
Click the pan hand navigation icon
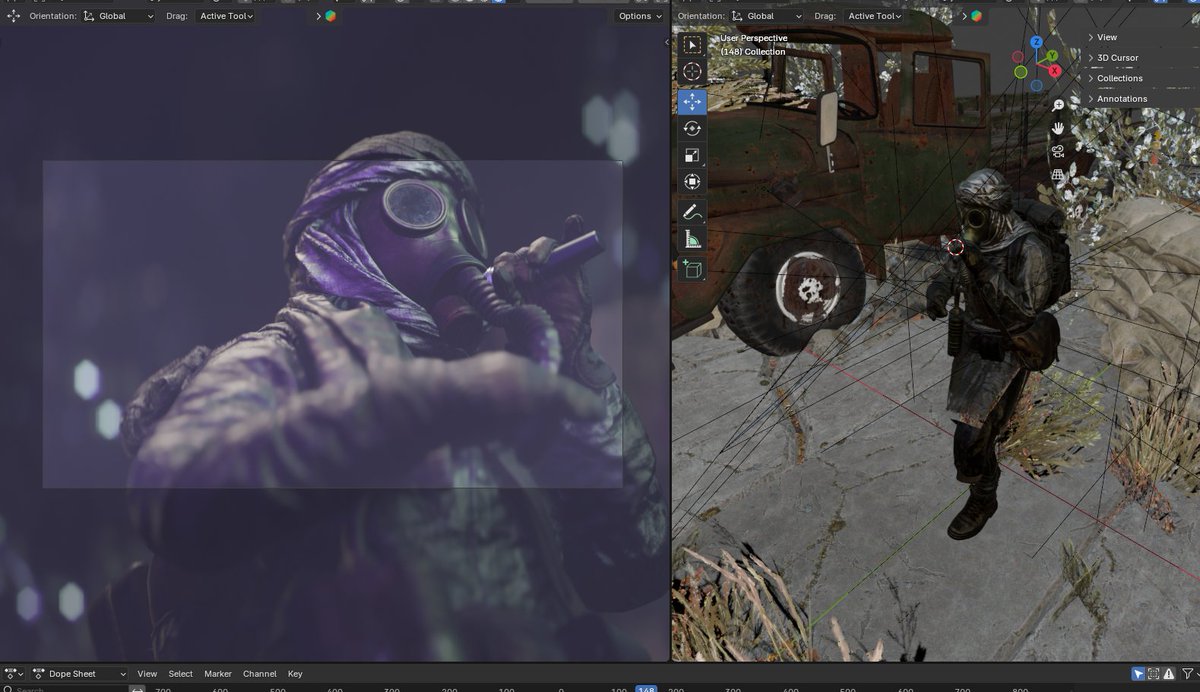point(1058,128)
